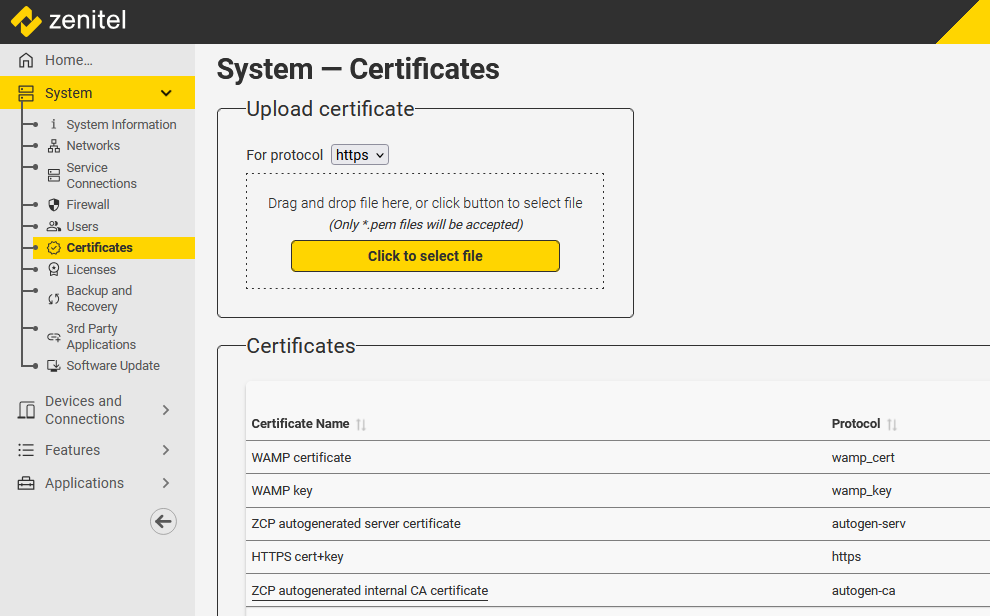Expand Devices and Connections section
Viewport: 990px width, 616px height.
coord(166,410)
